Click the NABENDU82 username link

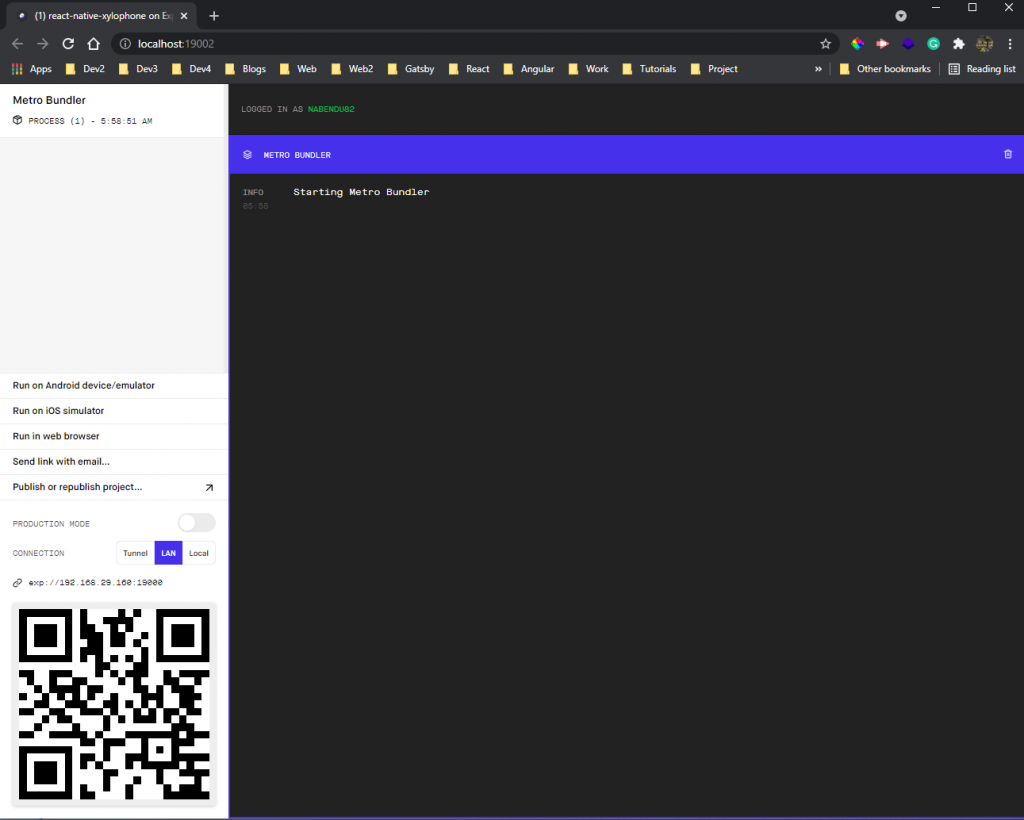click(x=331, y=109)
